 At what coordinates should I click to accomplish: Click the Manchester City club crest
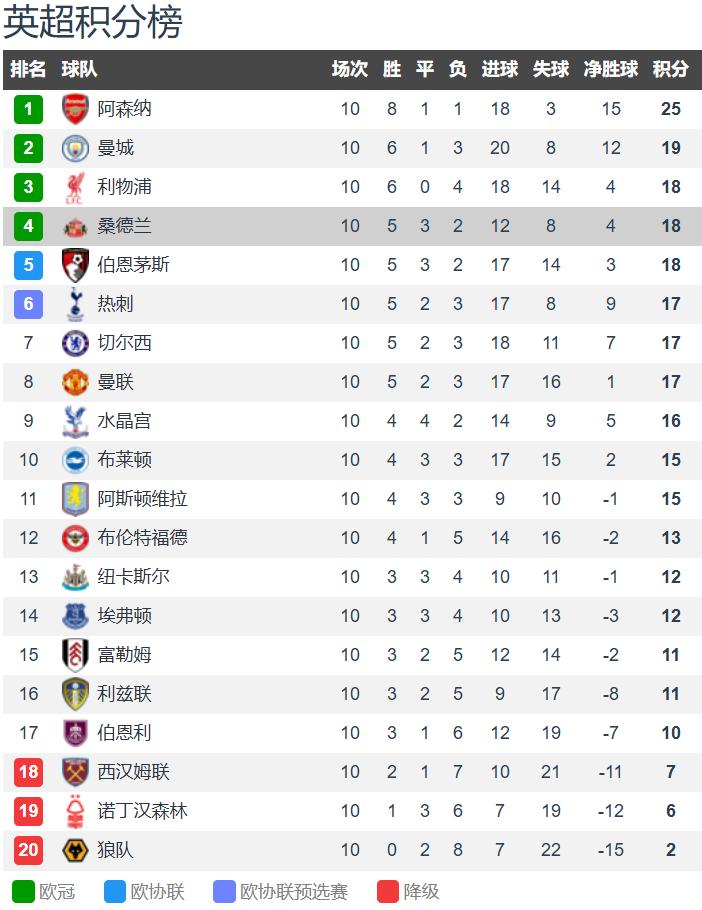pyautogui.click(x=75, y=148)
